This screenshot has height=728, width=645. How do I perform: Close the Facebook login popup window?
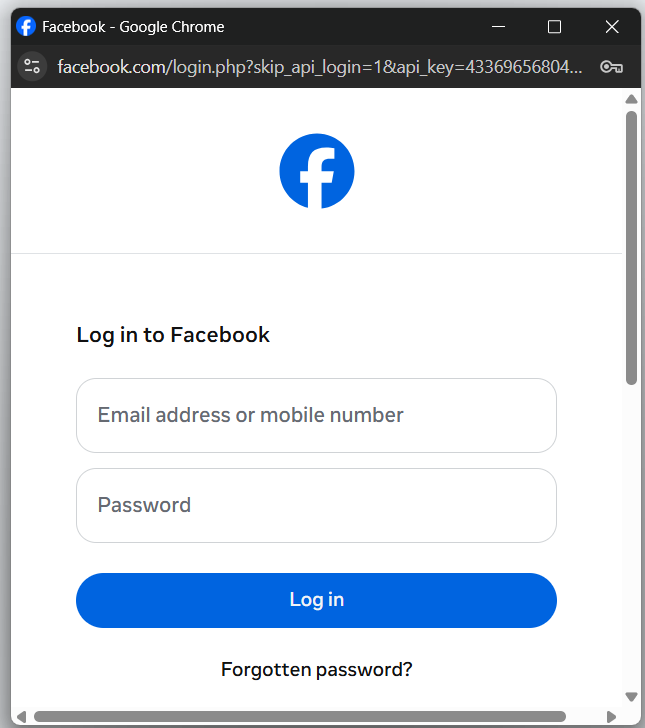[612, 27]
